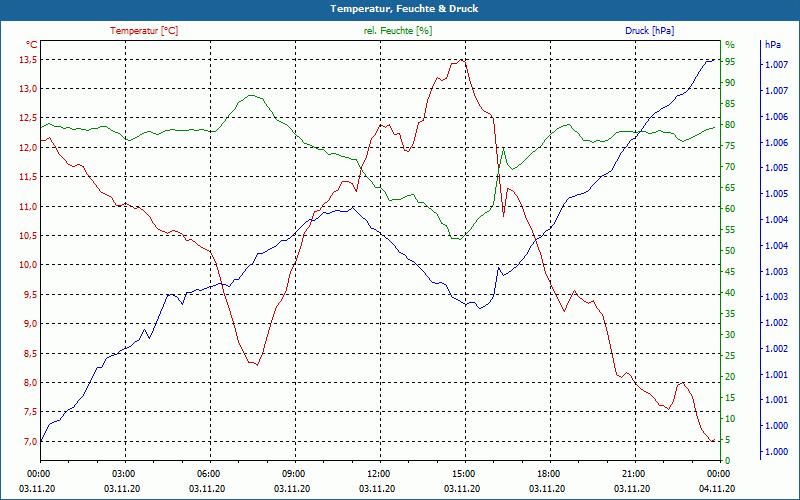Click the '8,0' temperature axis value
This screenshot has height=500, width=800.
point(30,383)
